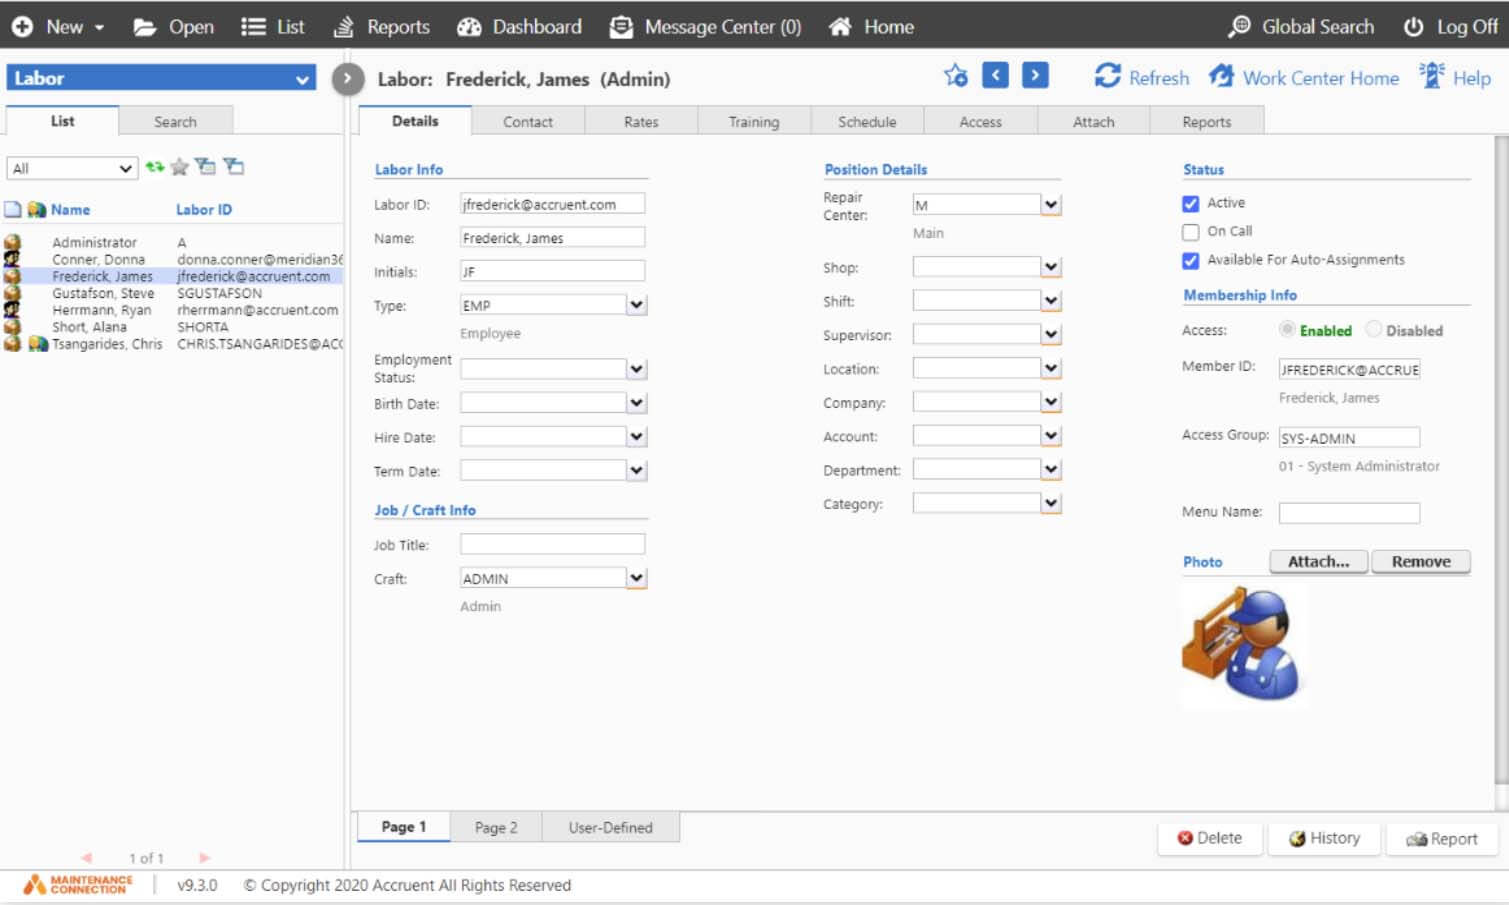Click the Refresh icon
Image resolution: width=1509 pixels, height=905 pixels.
(x=1107, y=77)
